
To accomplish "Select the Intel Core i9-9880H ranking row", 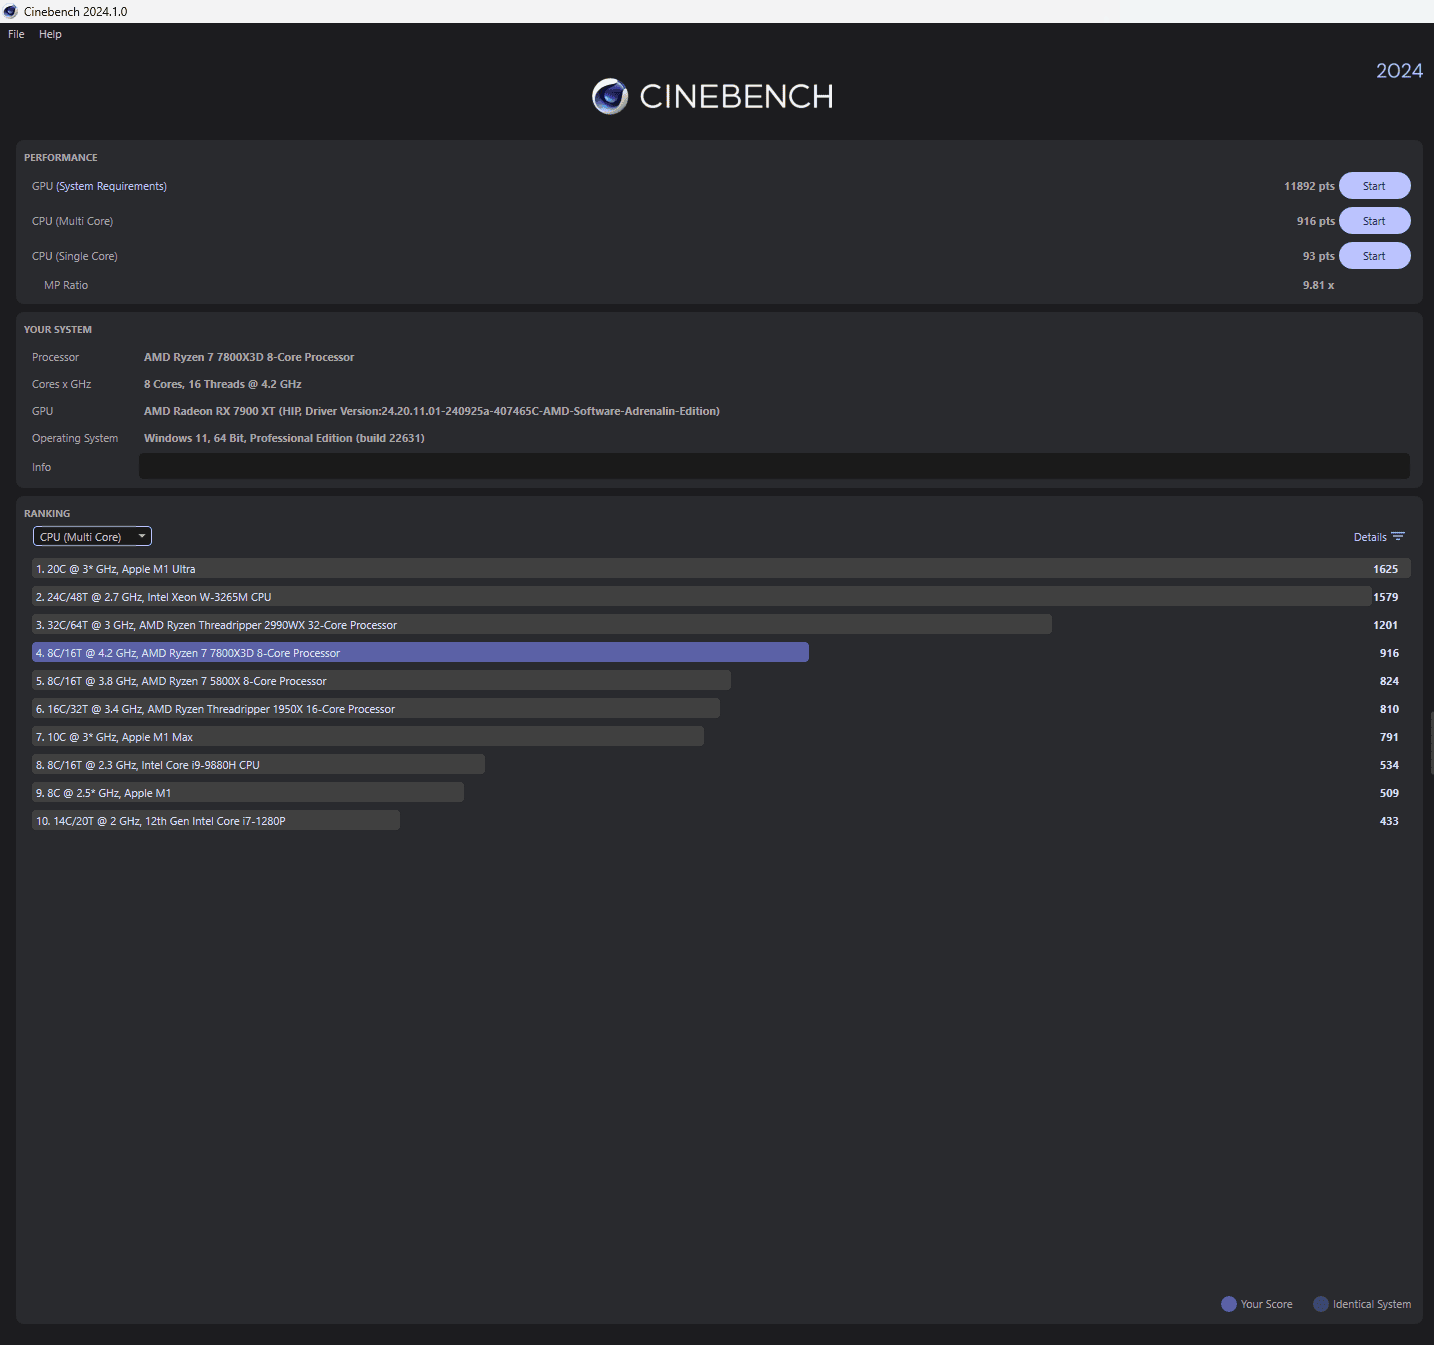I will pyautogui.click(x=721, y=764).
